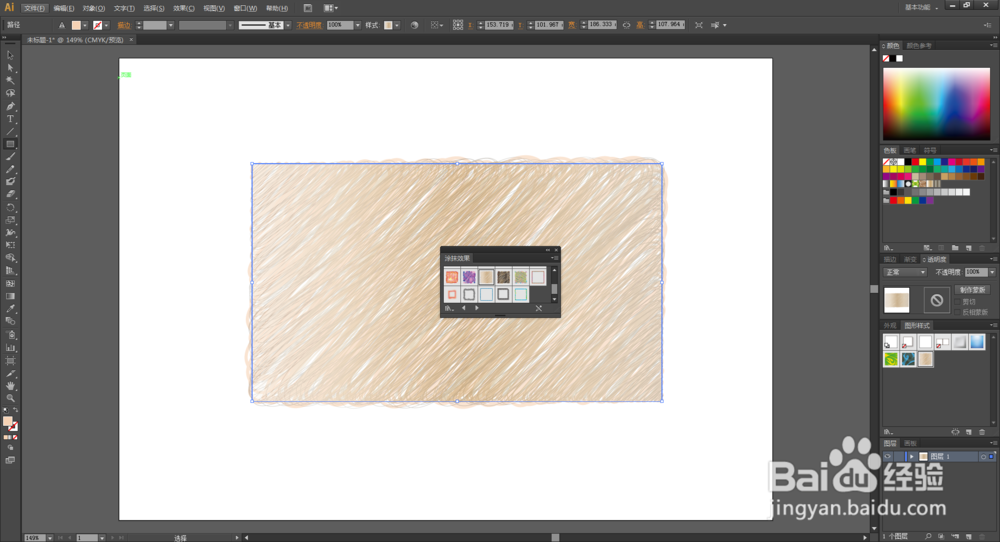Click the create new layer icon
This screenshot has height=542, width=1000.
(x=969, y=537)
